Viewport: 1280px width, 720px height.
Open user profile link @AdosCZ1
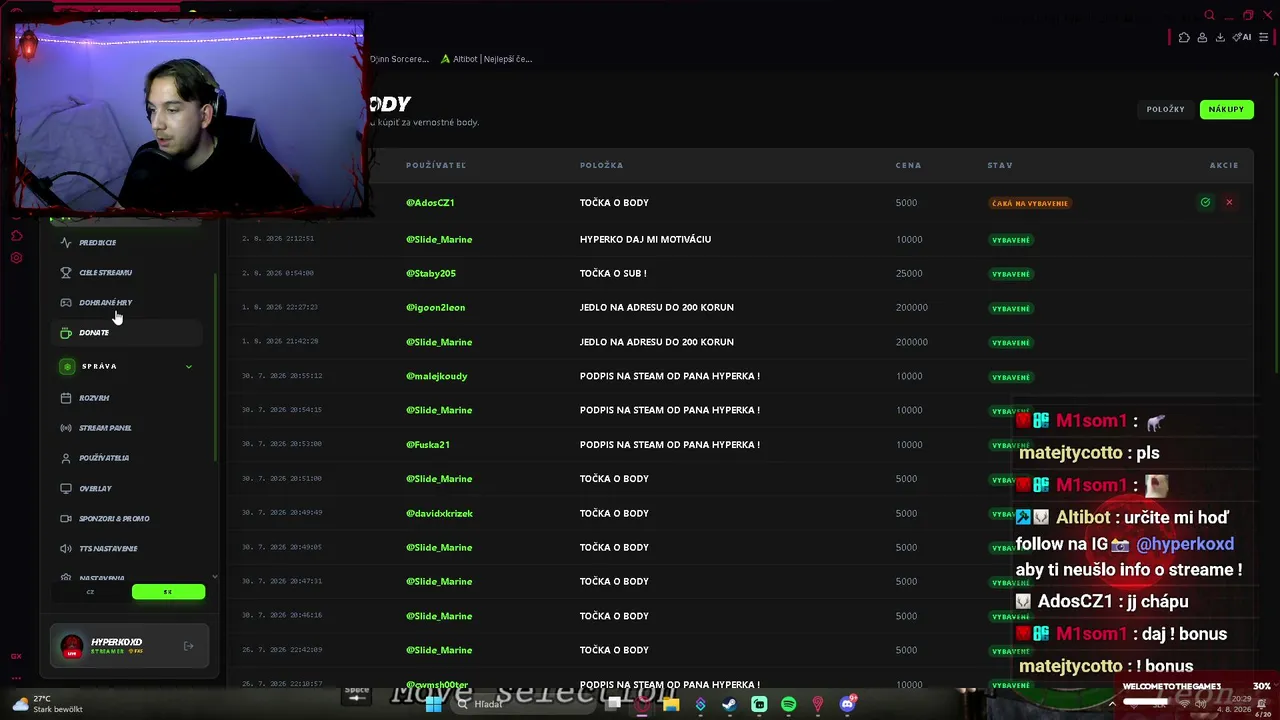(x=430, y=203)
